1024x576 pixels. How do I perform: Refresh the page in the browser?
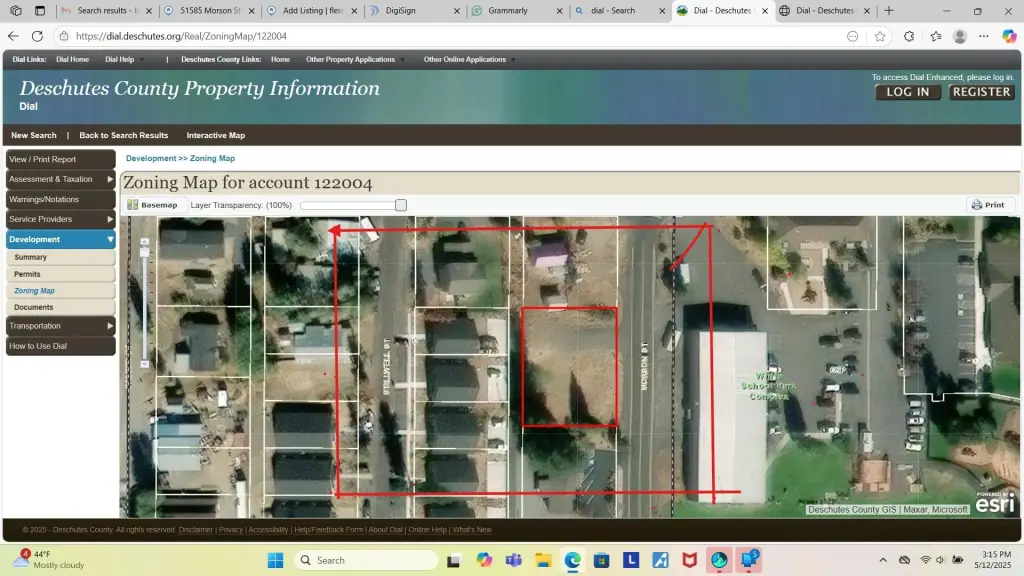point(37,36)
